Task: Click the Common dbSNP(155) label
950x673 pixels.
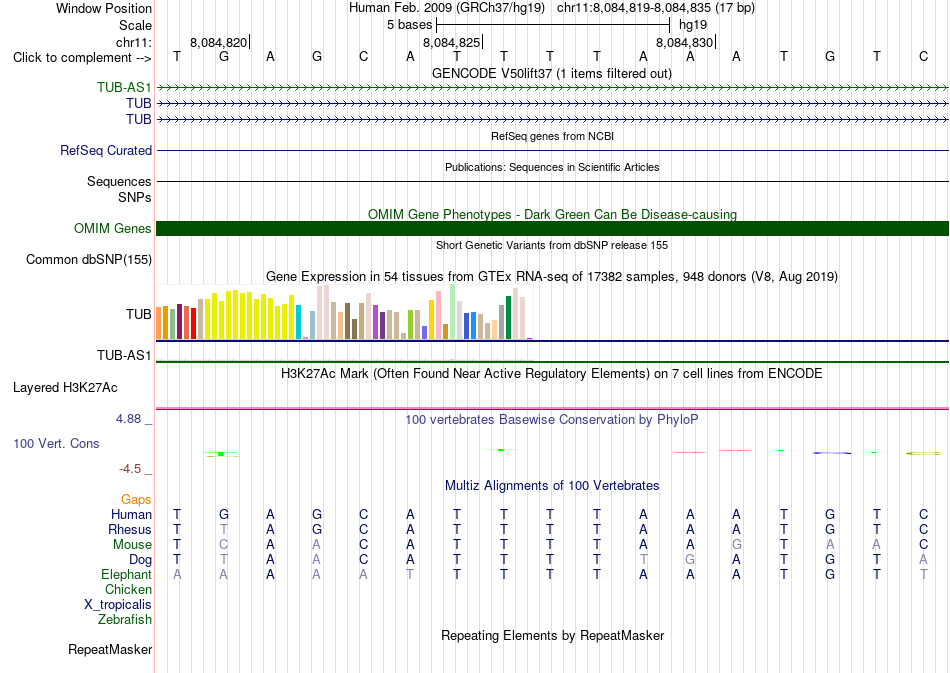Action: (x=88, y=259)
